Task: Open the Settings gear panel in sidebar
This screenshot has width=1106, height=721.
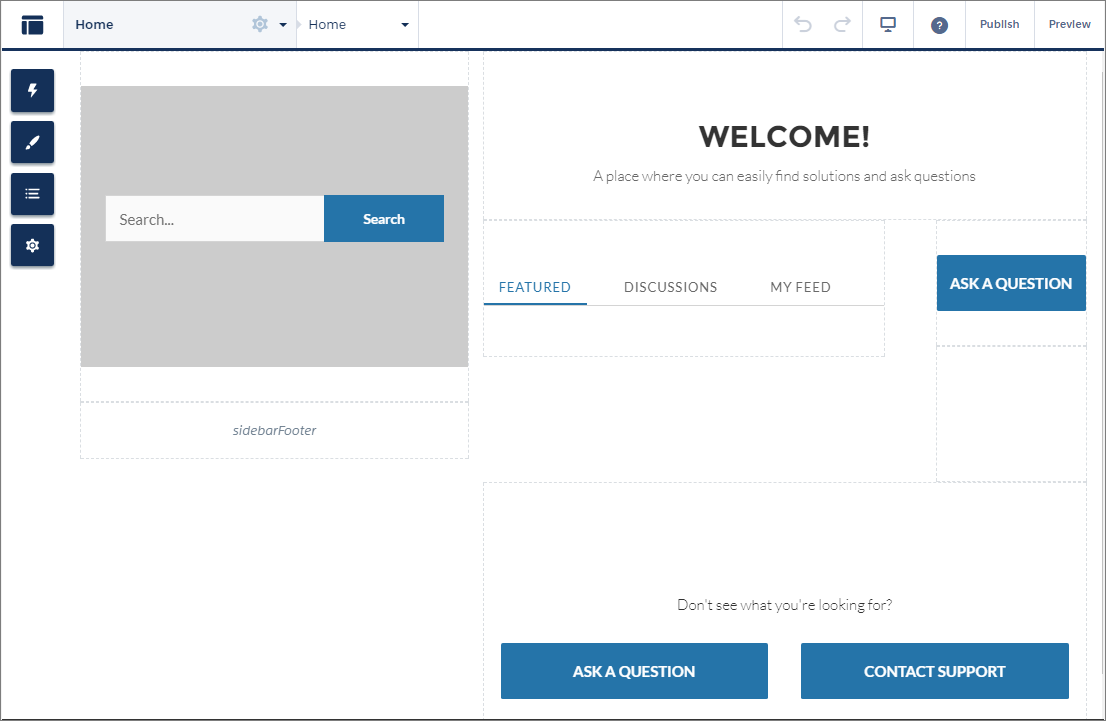Action: (x=32, y=245)
